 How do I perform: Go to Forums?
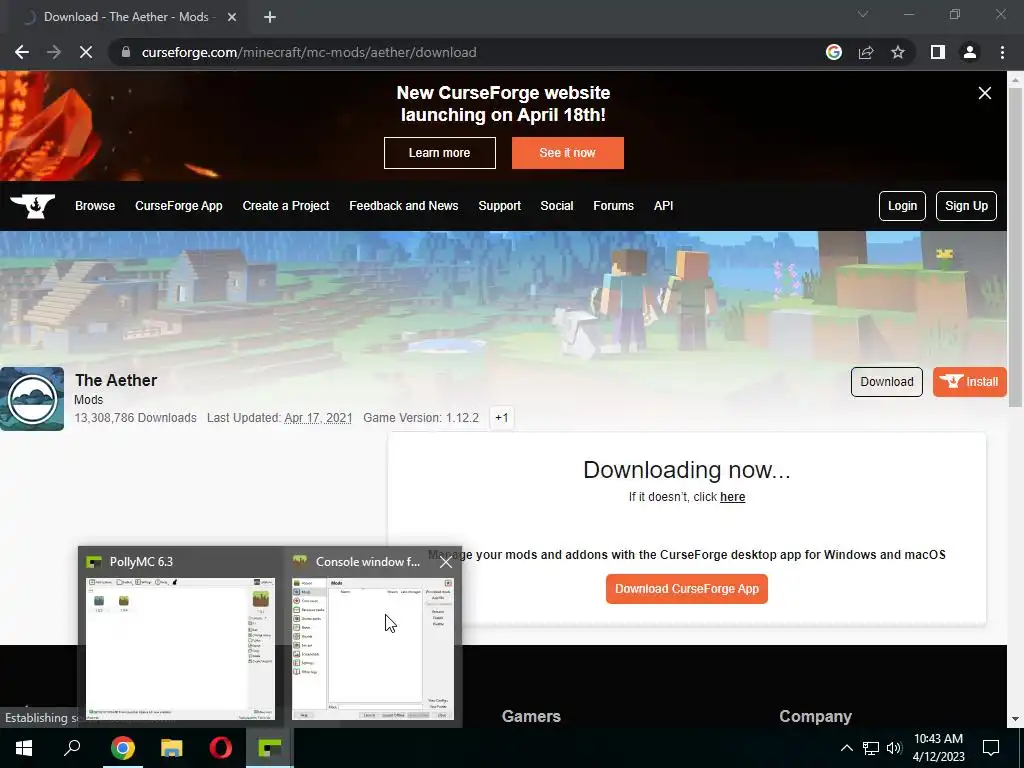click(613, 206)
